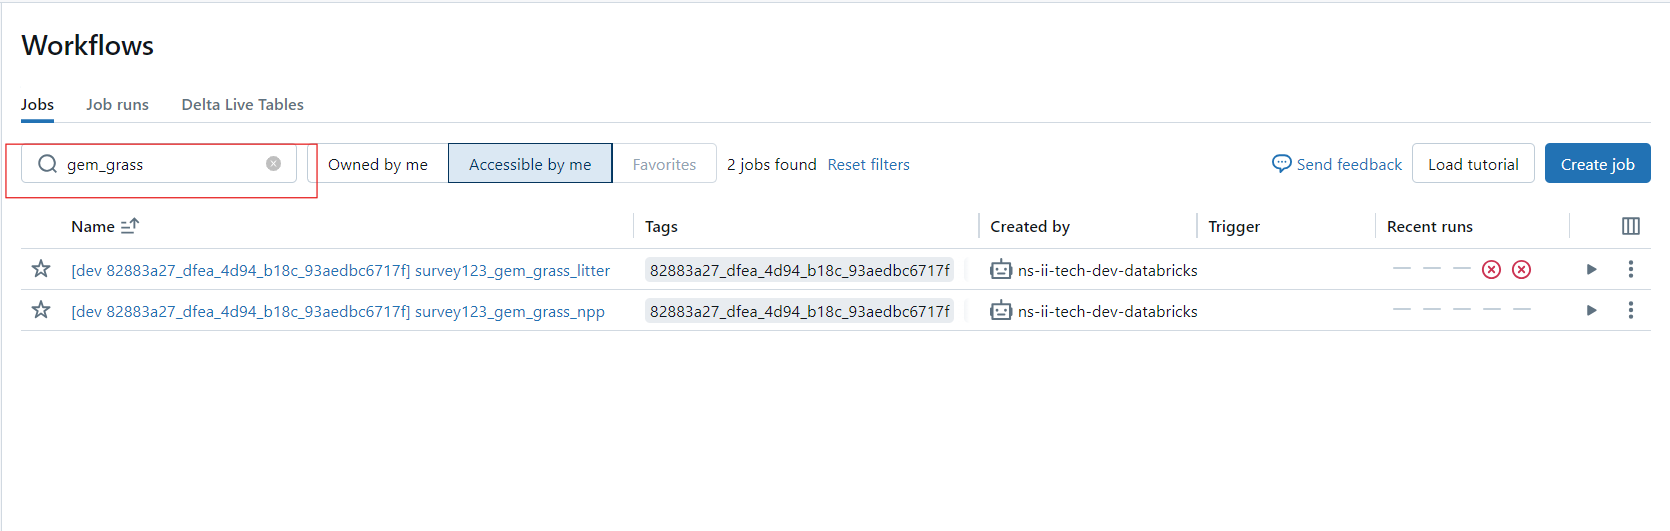The width and height of the screenshot is (1670, 531).
Task: Click tag chip in the gem_grass_npp row
Action: tap(799, 311)
